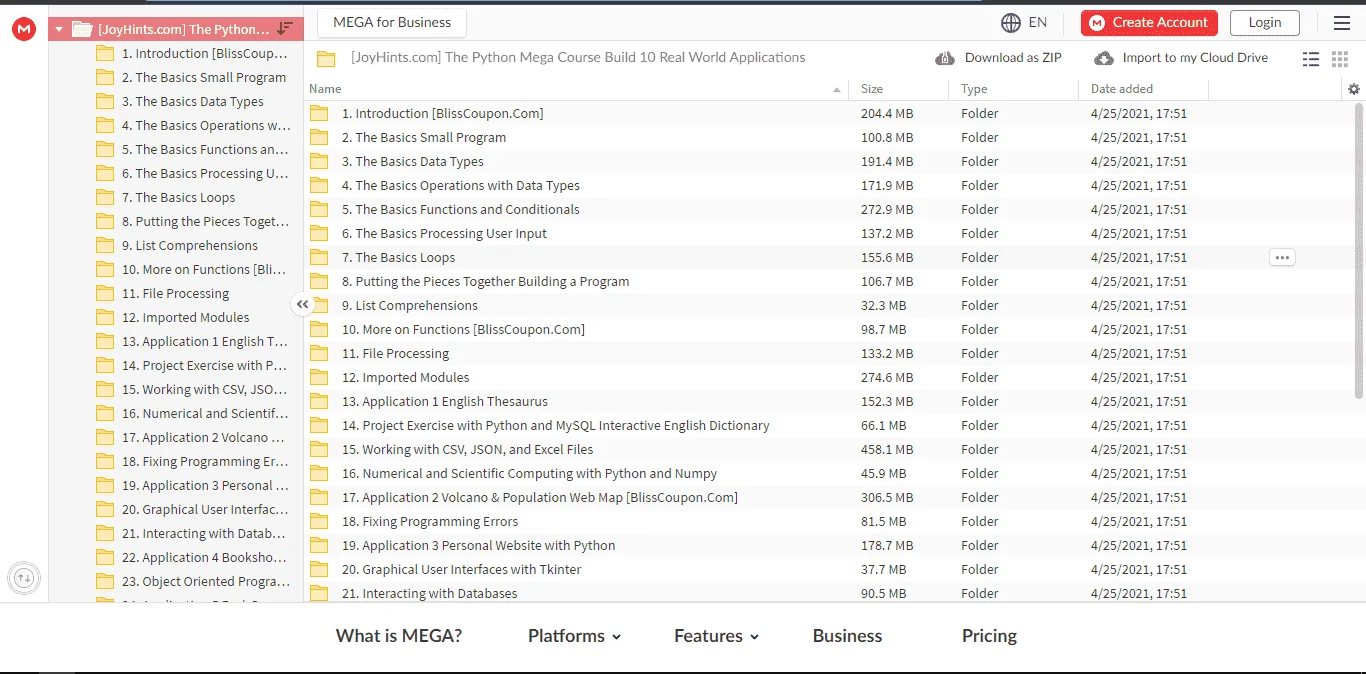Image resolution: width=1366 pixels, height=674 pixels.
Task: Open What is MEGA? menu item
Action: coord(399,636)
